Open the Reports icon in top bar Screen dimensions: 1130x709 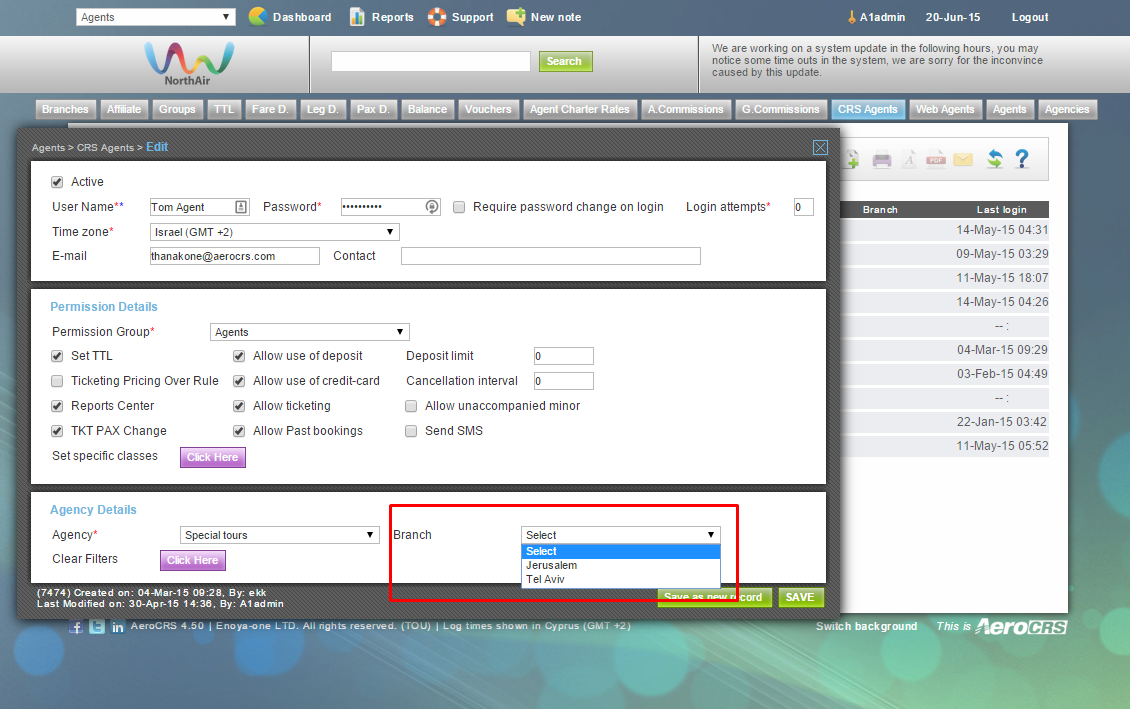click(x=357, y=17)
